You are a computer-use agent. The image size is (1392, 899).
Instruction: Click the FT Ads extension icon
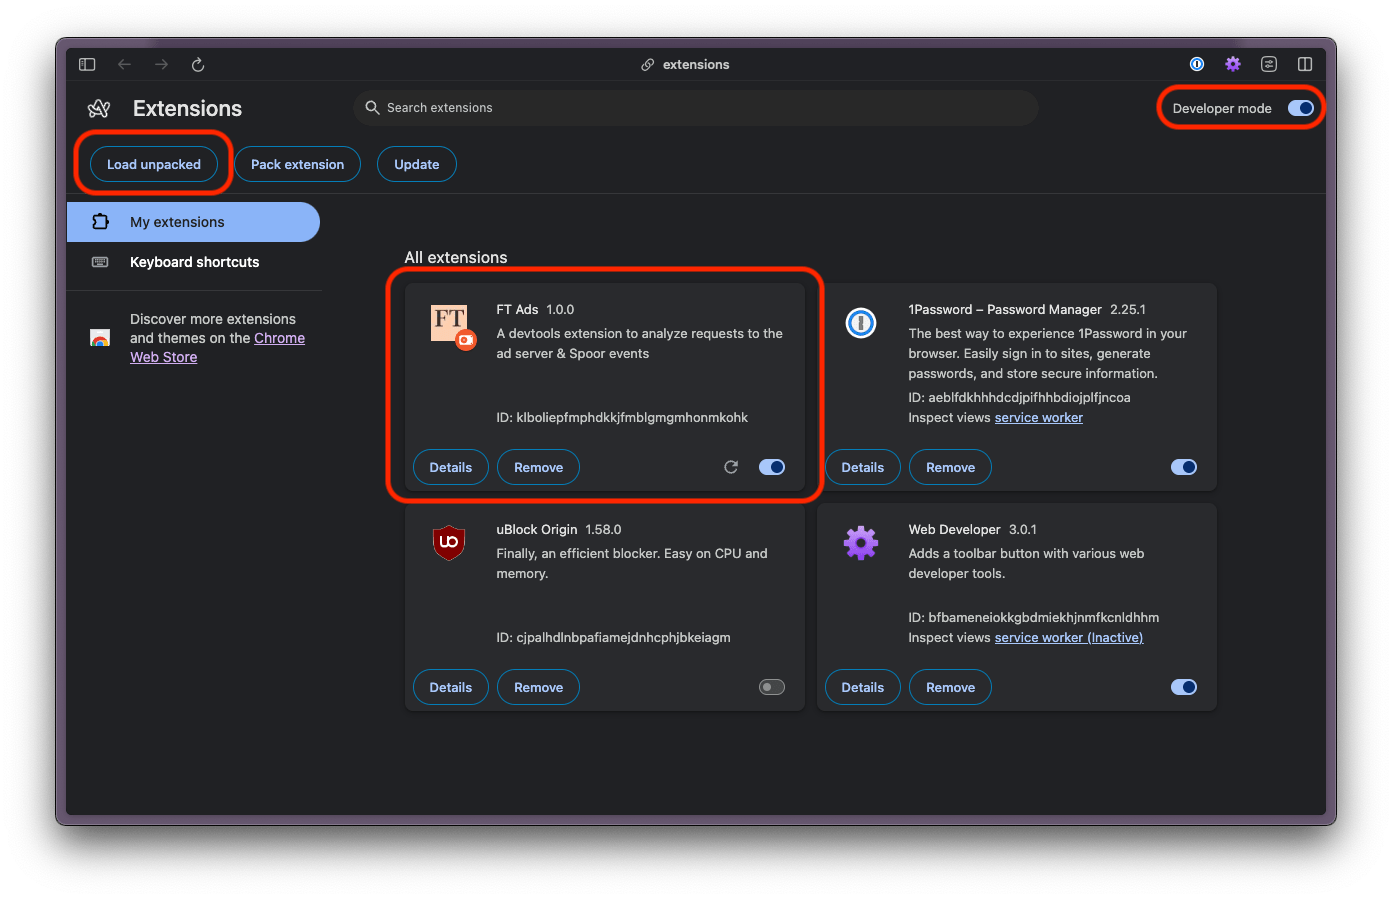(x=453, y=327)
